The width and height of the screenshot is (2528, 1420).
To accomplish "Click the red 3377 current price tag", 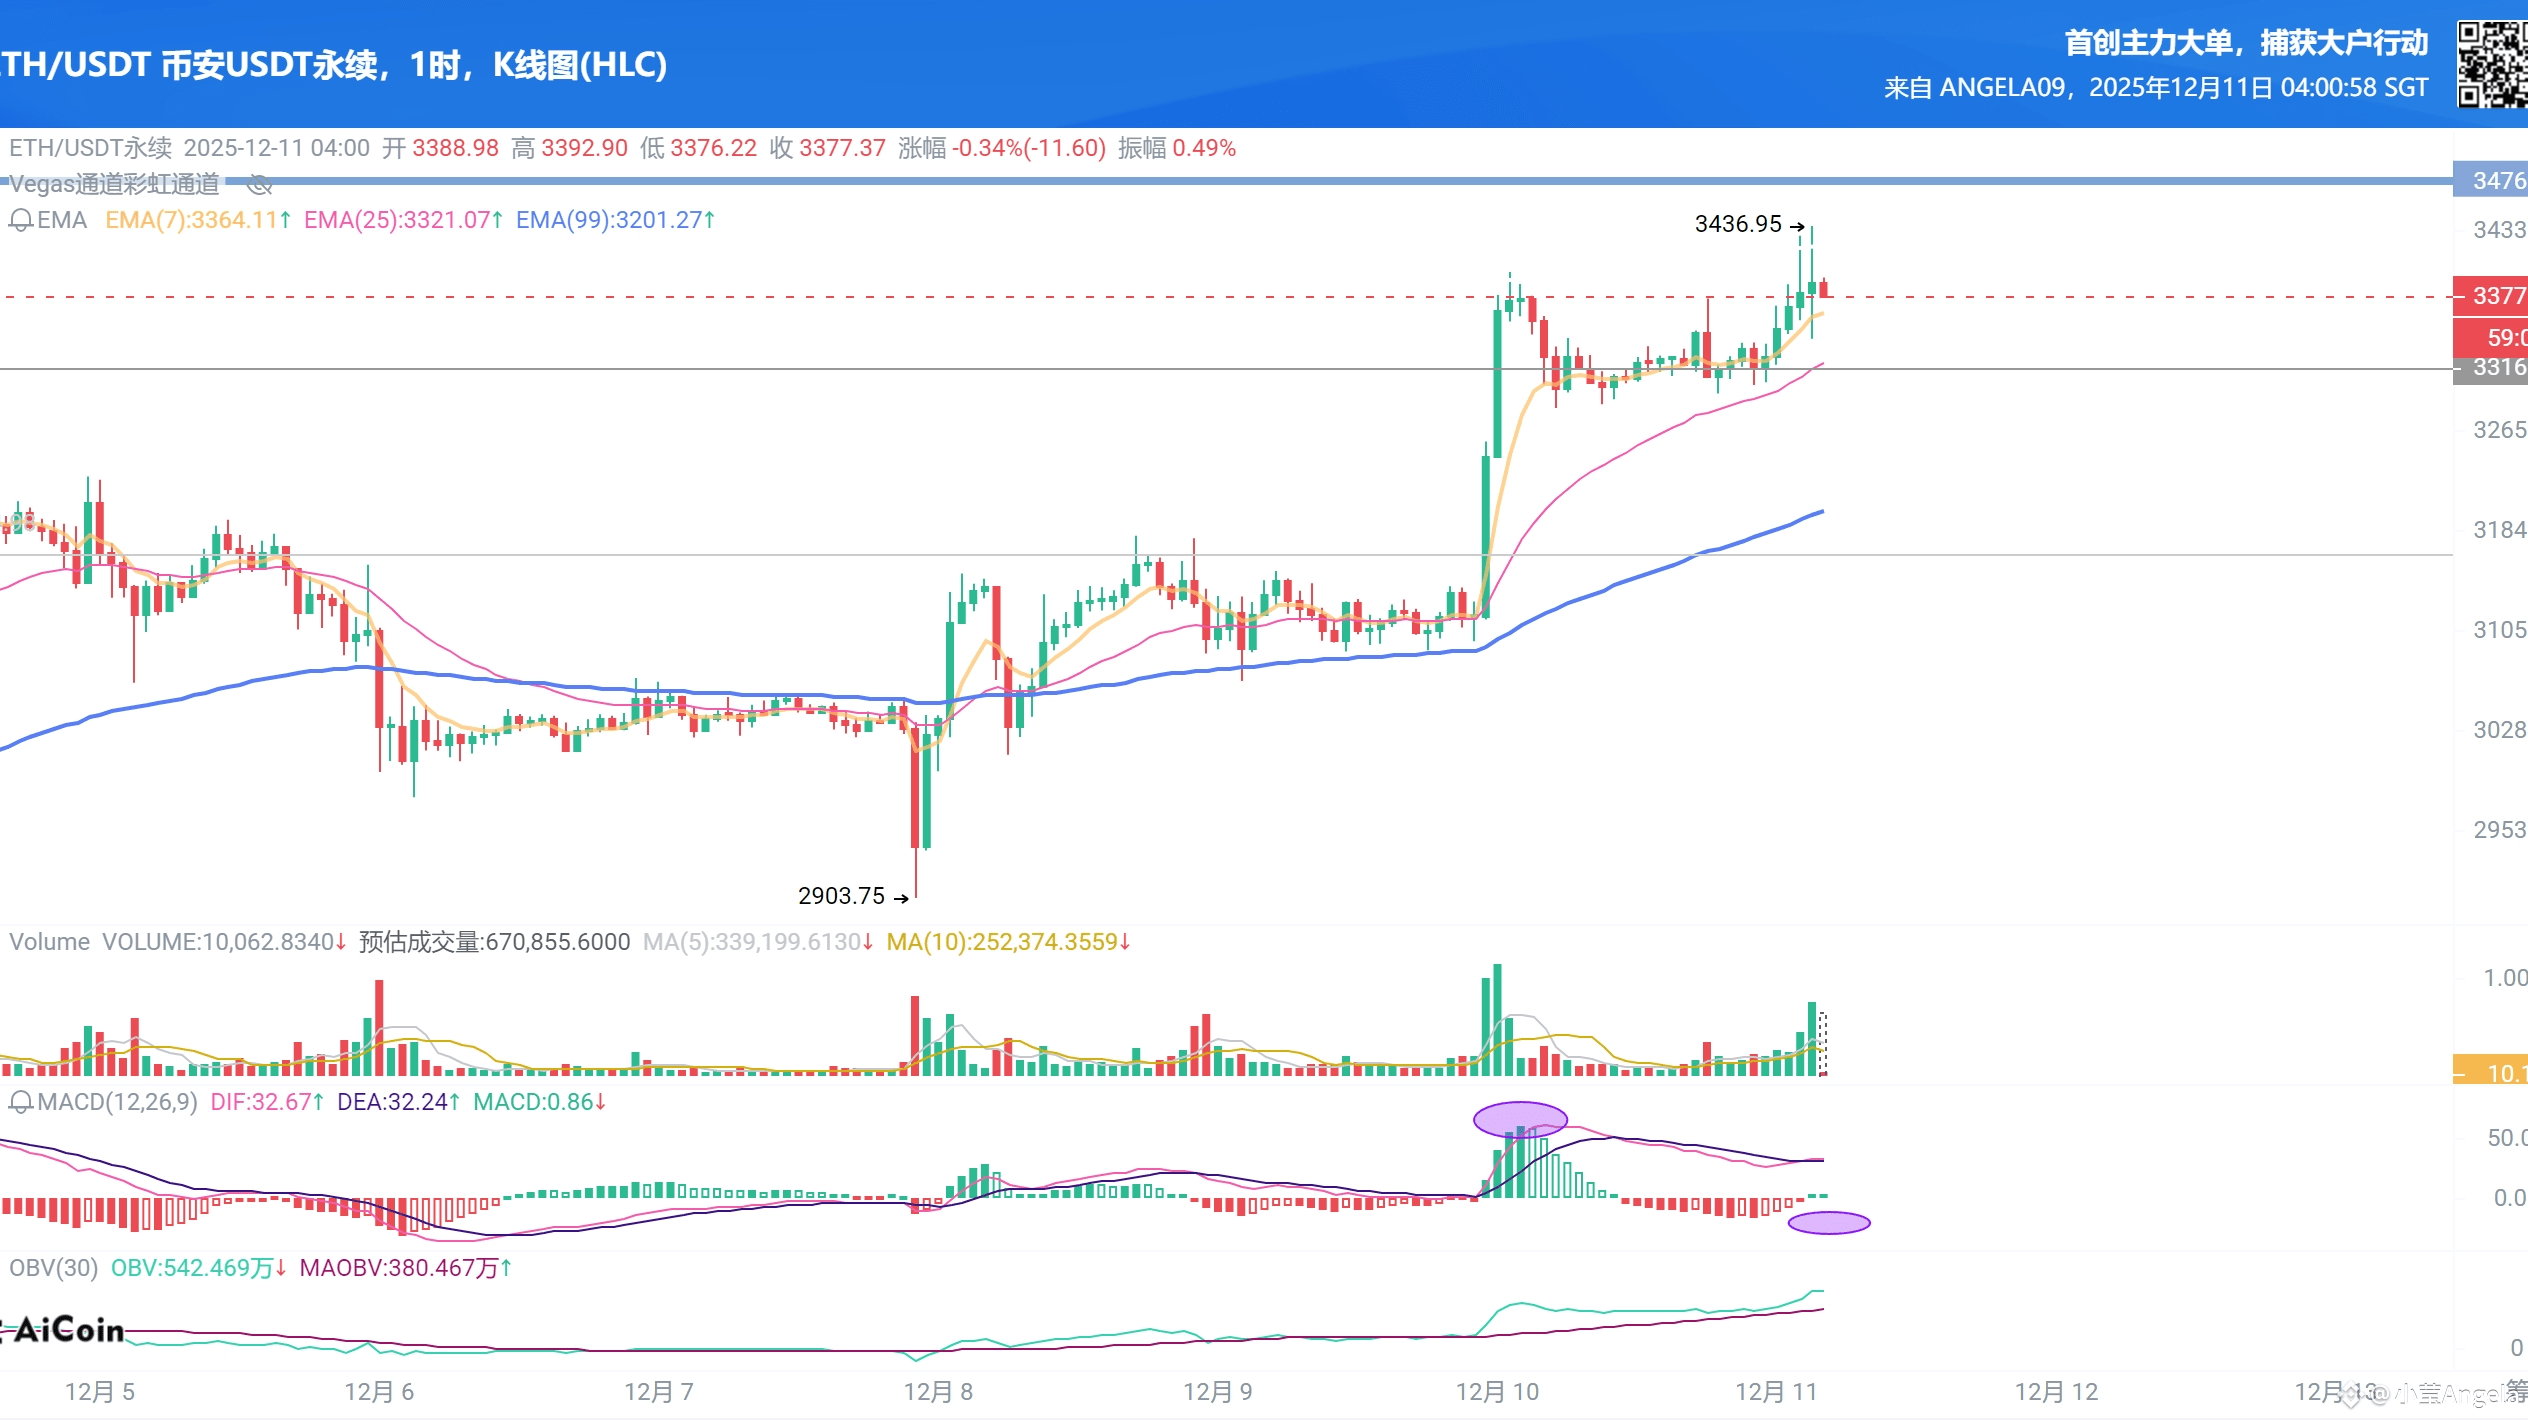I will [x=2491, y=296].
